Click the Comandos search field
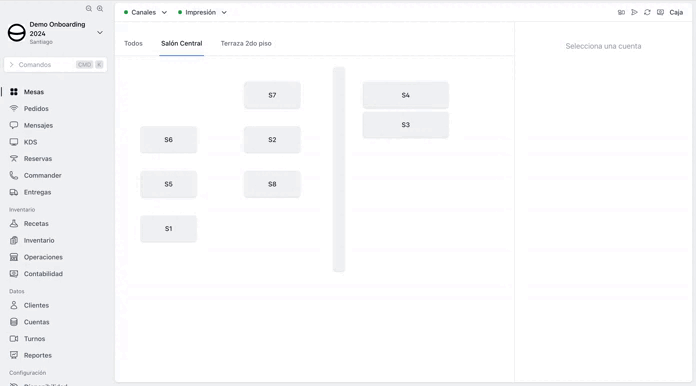Image resolution: width=696 pixels, height=386 pixels. pyautogui.click(x=55, y=65)
